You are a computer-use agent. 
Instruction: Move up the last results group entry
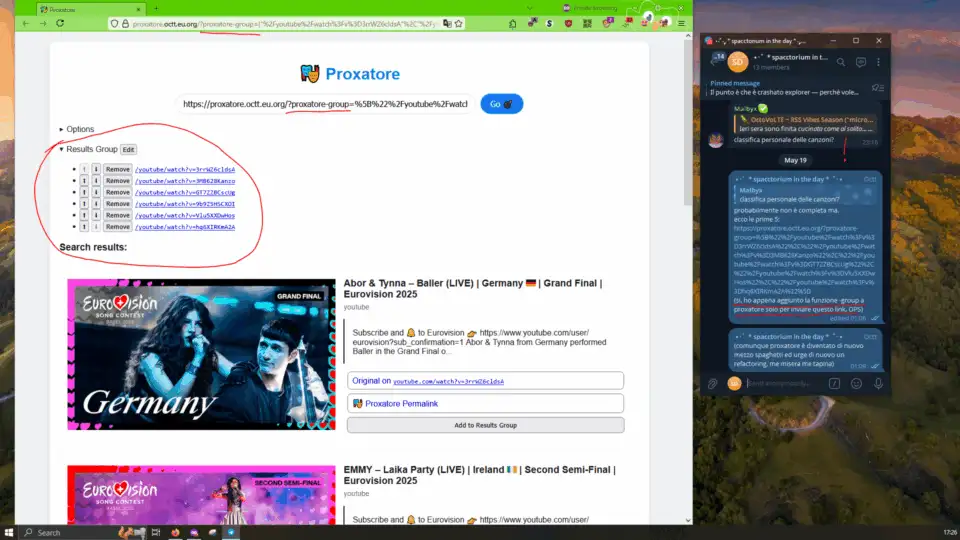pos(84,227)
